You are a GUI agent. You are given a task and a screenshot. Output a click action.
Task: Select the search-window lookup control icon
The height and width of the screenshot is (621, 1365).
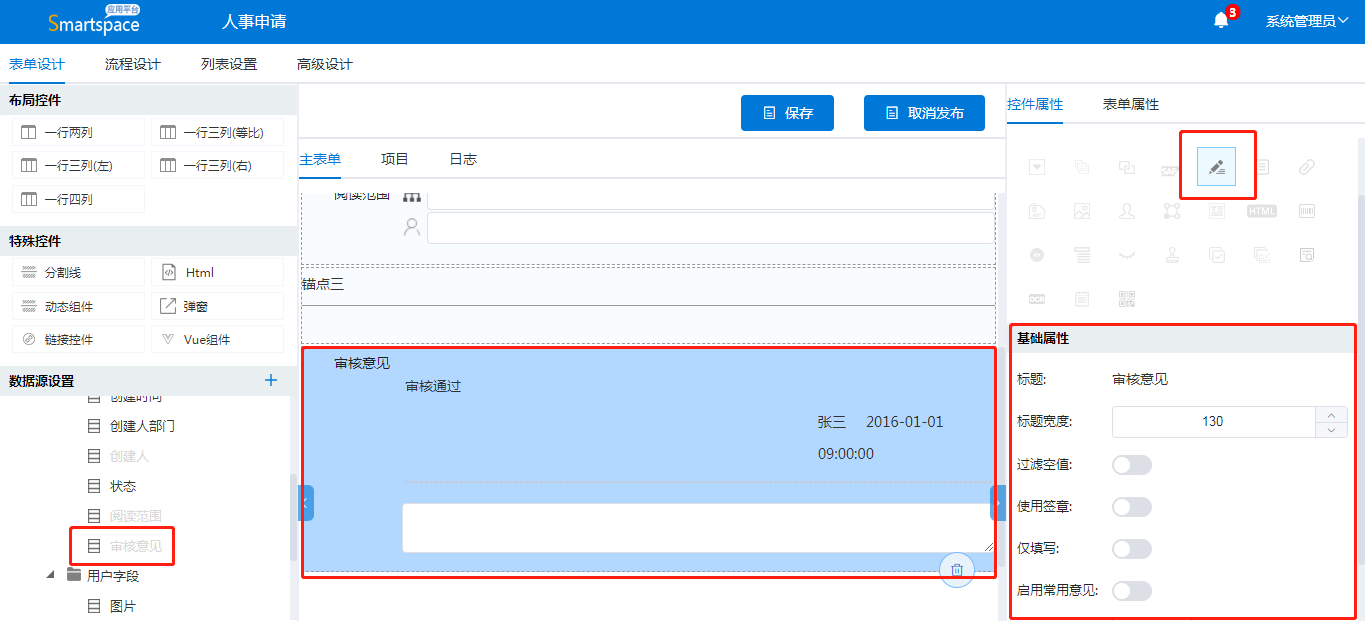coord(1307,255)
